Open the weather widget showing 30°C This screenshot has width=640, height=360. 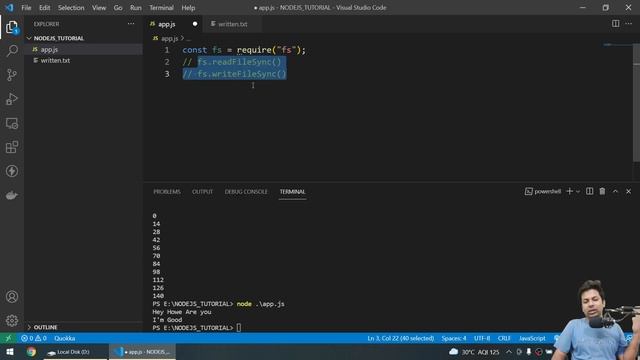474,352
